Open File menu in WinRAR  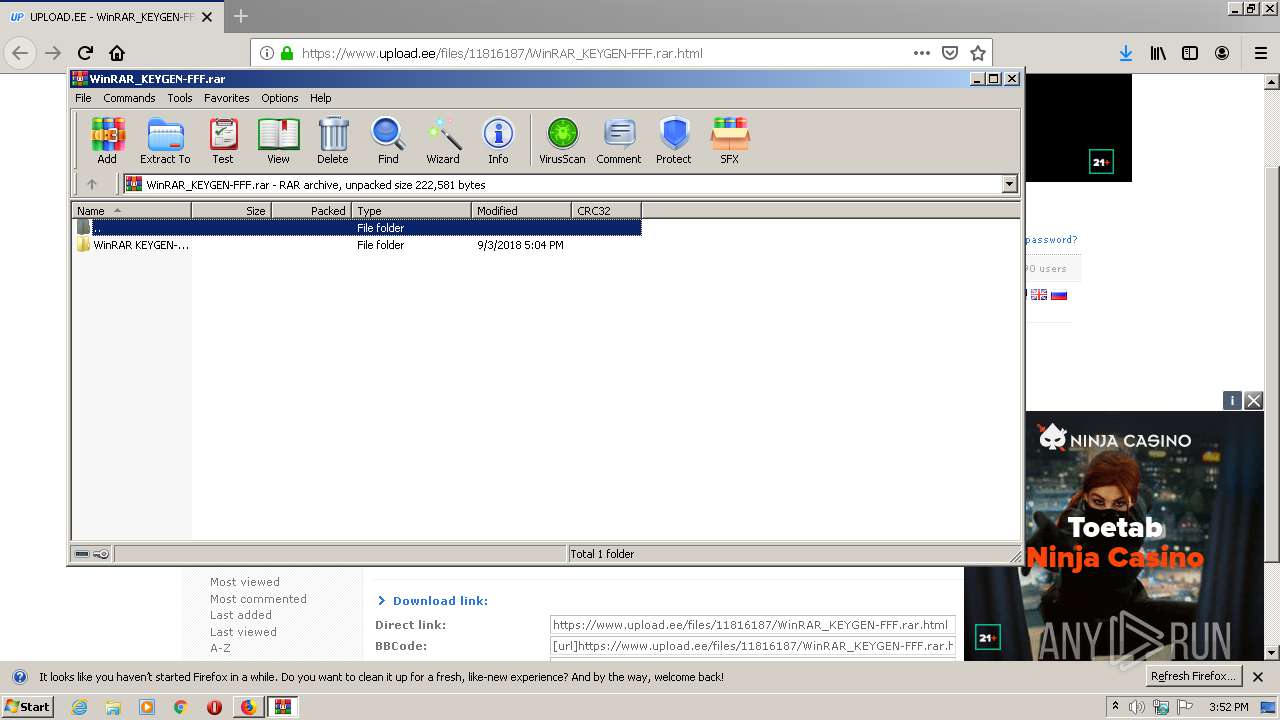tap(83, 98)
